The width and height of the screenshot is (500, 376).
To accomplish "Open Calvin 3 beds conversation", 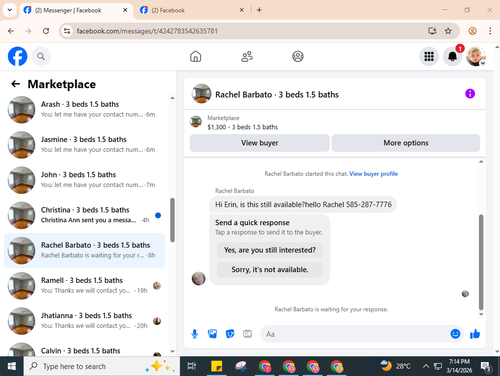I will (84, 349).
